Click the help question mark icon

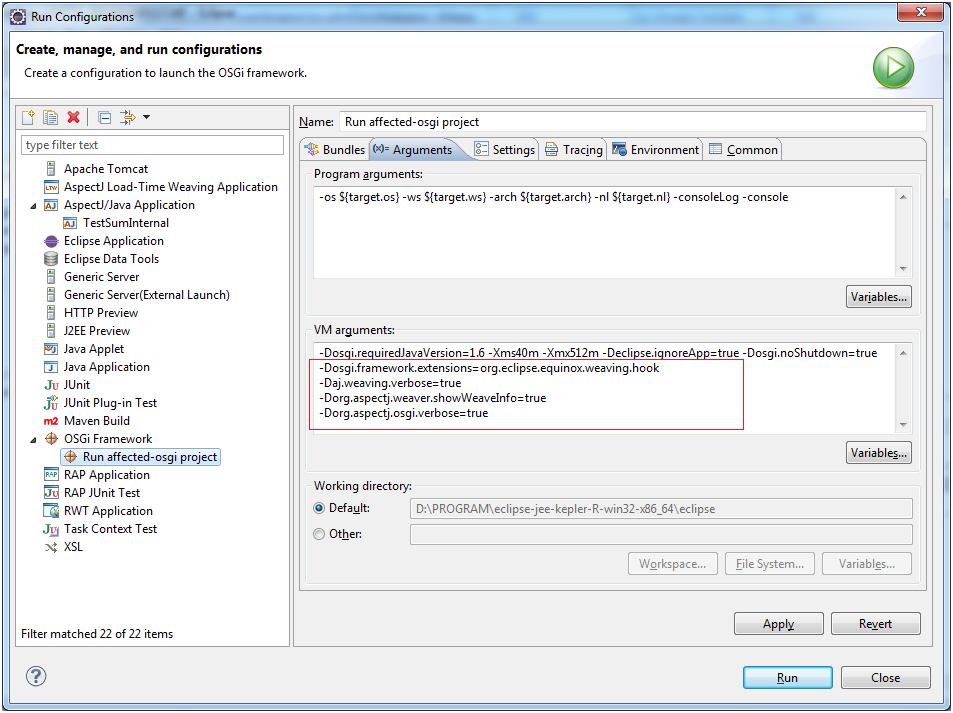(x=36, y=676)
